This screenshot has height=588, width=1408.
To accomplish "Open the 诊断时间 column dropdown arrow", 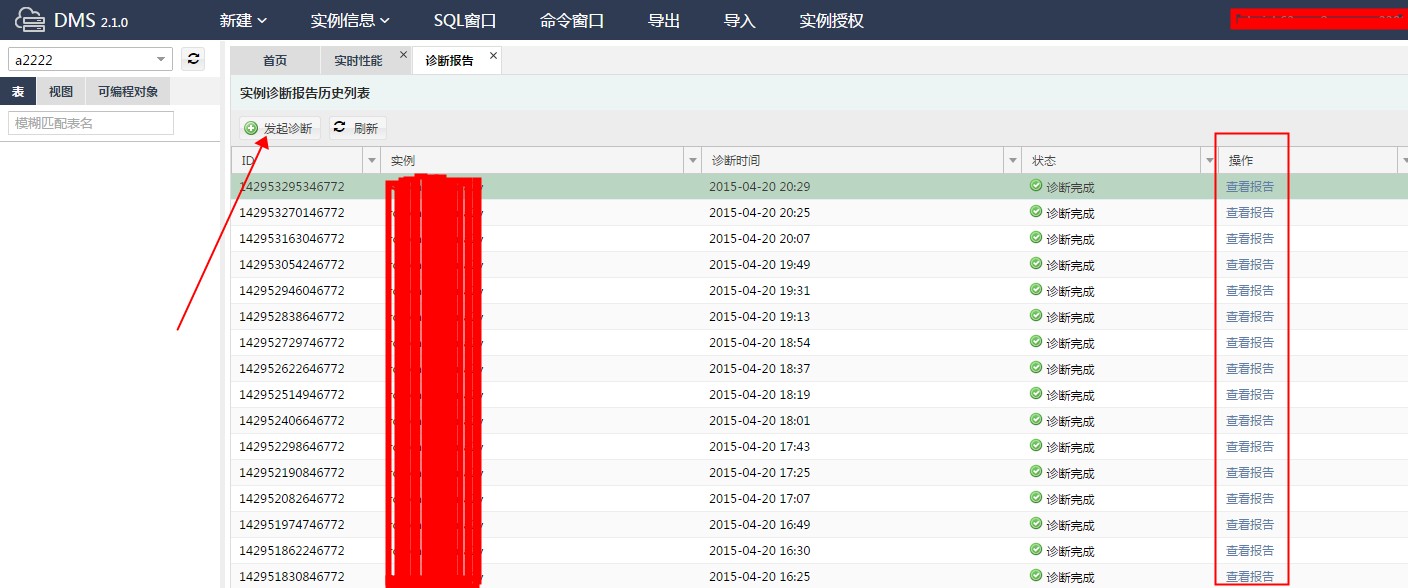I will click(1012, 160).
